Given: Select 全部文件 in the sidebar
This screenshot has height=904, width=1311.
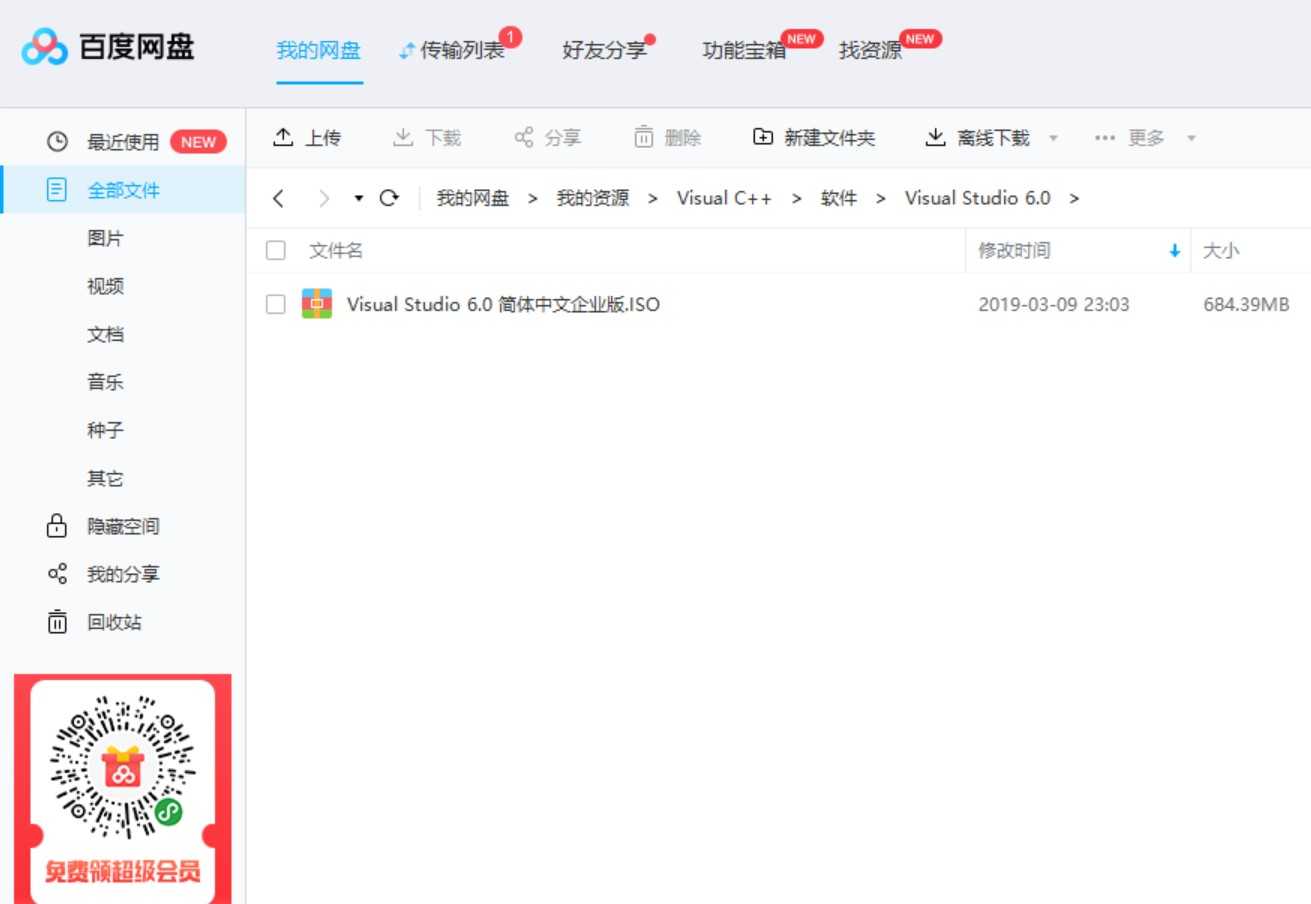Looking at the screenshot, I should coord(123,190).
